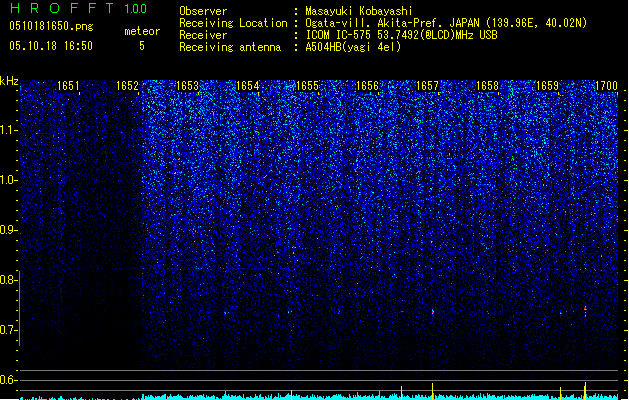The width and height of the screenshot is (629, 400).
Task: Click the 1652 time marker
Action: (127, 86)
